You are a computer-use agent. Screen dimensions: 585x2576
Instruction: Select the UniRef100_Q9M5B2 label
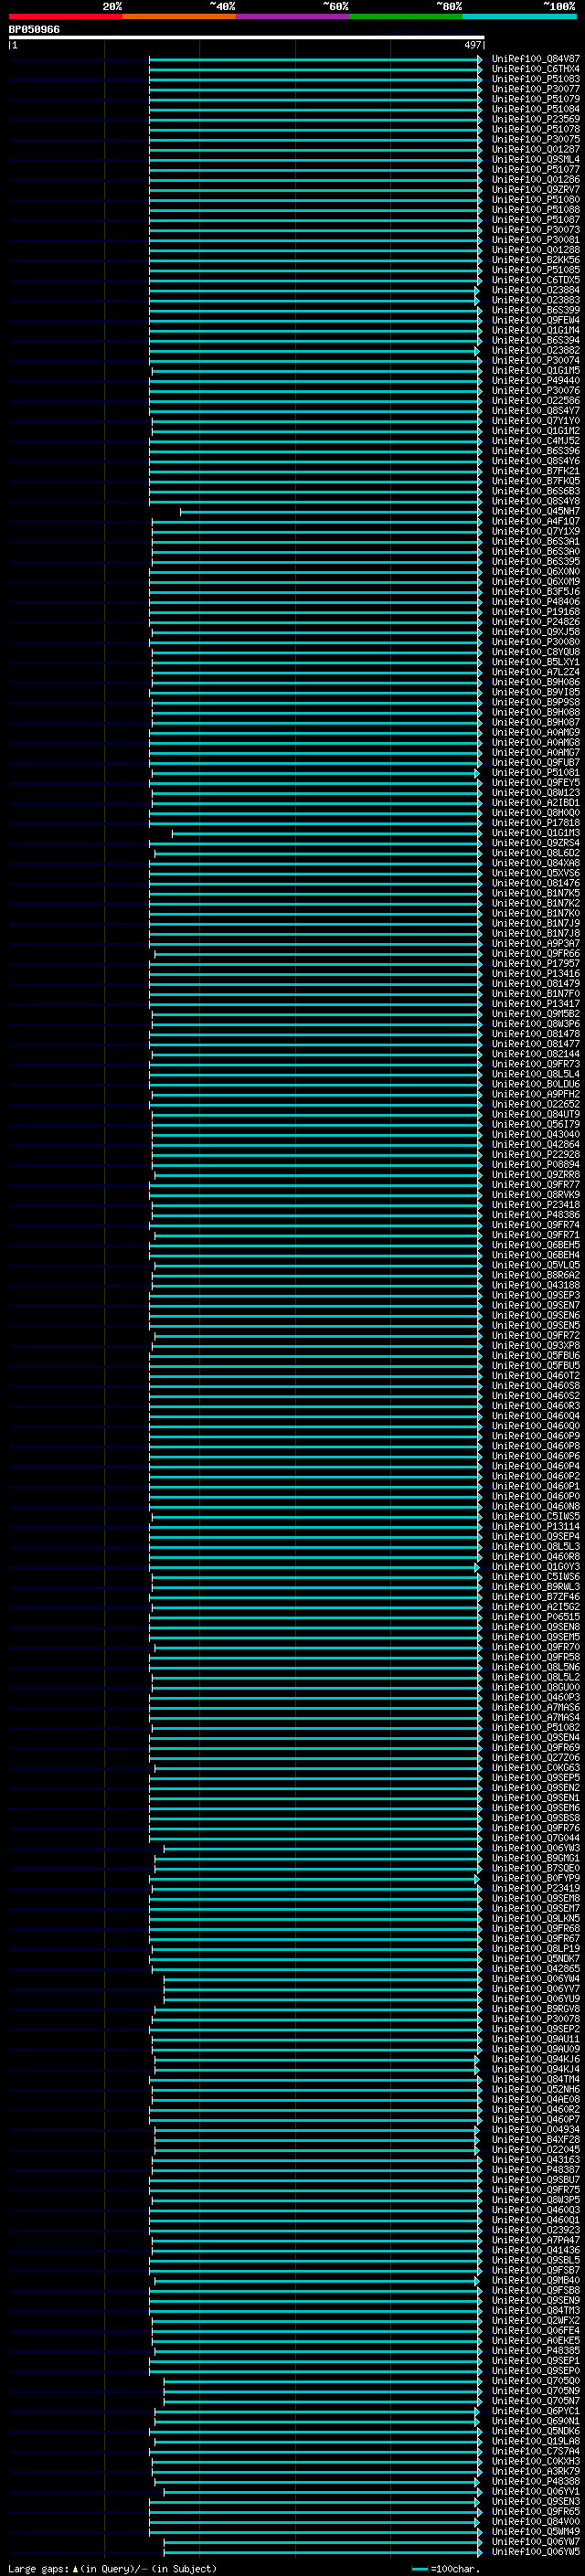pos(535,1014)
